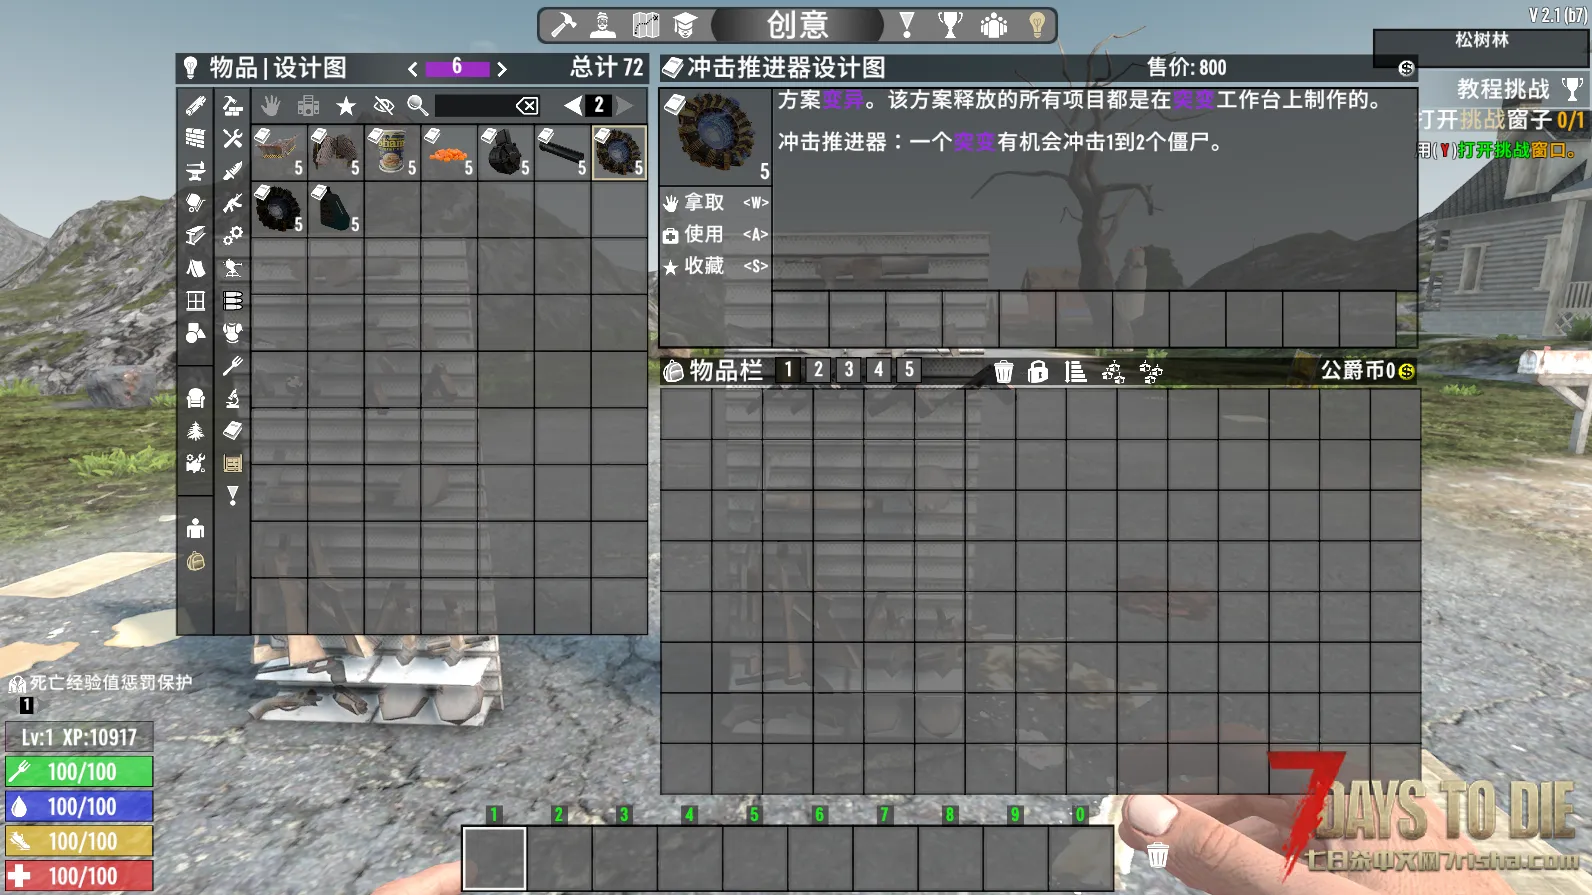Filter by anvil workstation category
Screen dimensions: 1592x895
[196, 171]
